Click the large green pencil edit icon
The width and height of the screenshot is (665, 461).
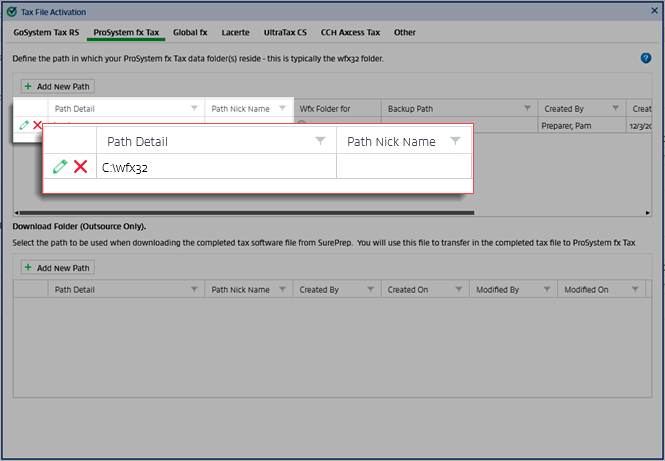[x=60, y=167]
